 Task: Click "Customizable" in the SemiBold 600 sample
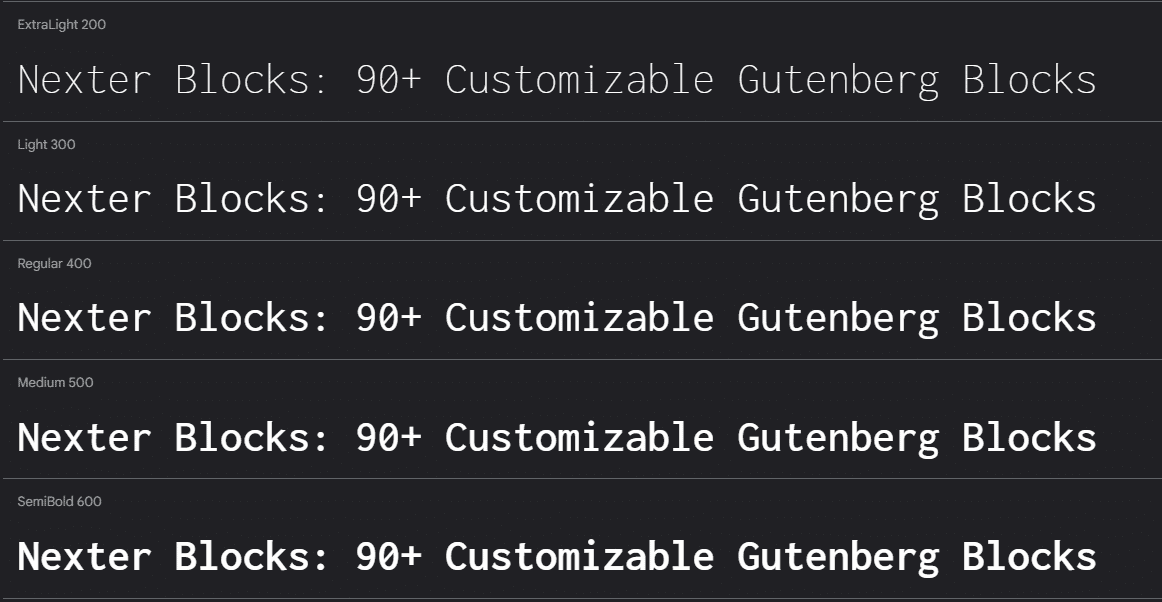pyautogui.click(x=579, y=556)
